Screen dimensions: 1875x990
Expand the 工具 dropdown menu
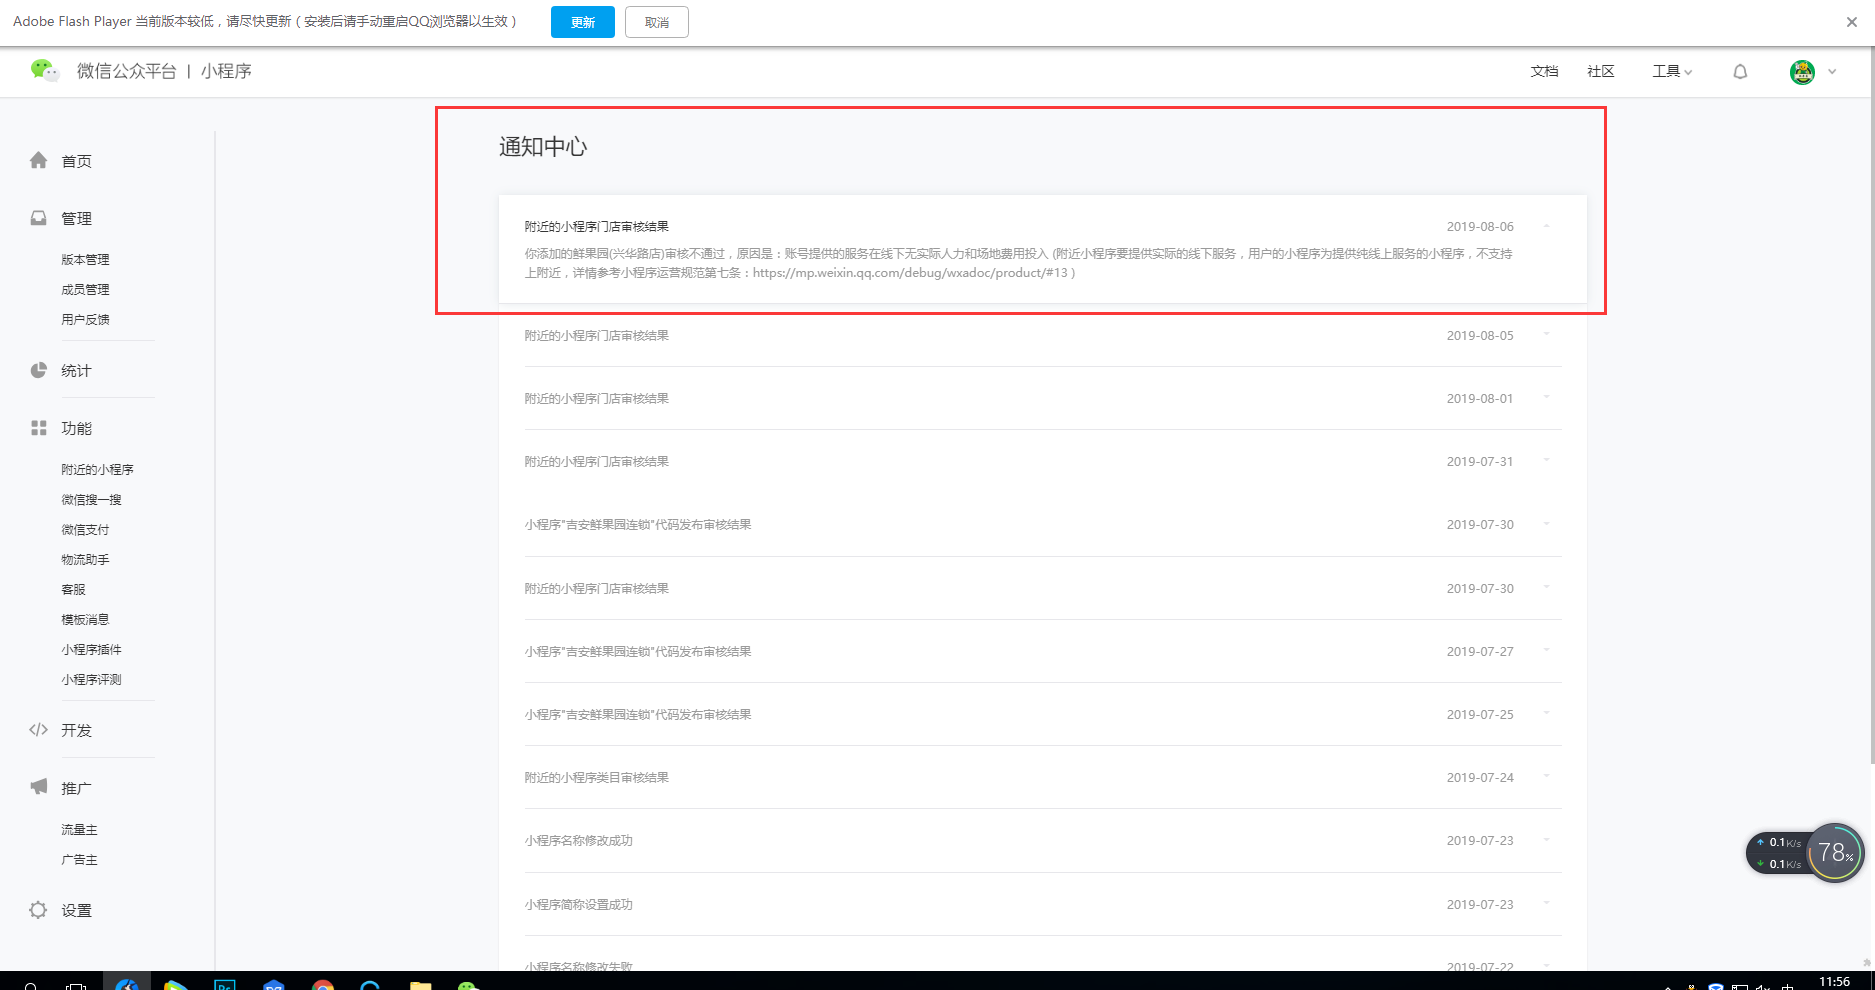click(x=1672, y=71)
